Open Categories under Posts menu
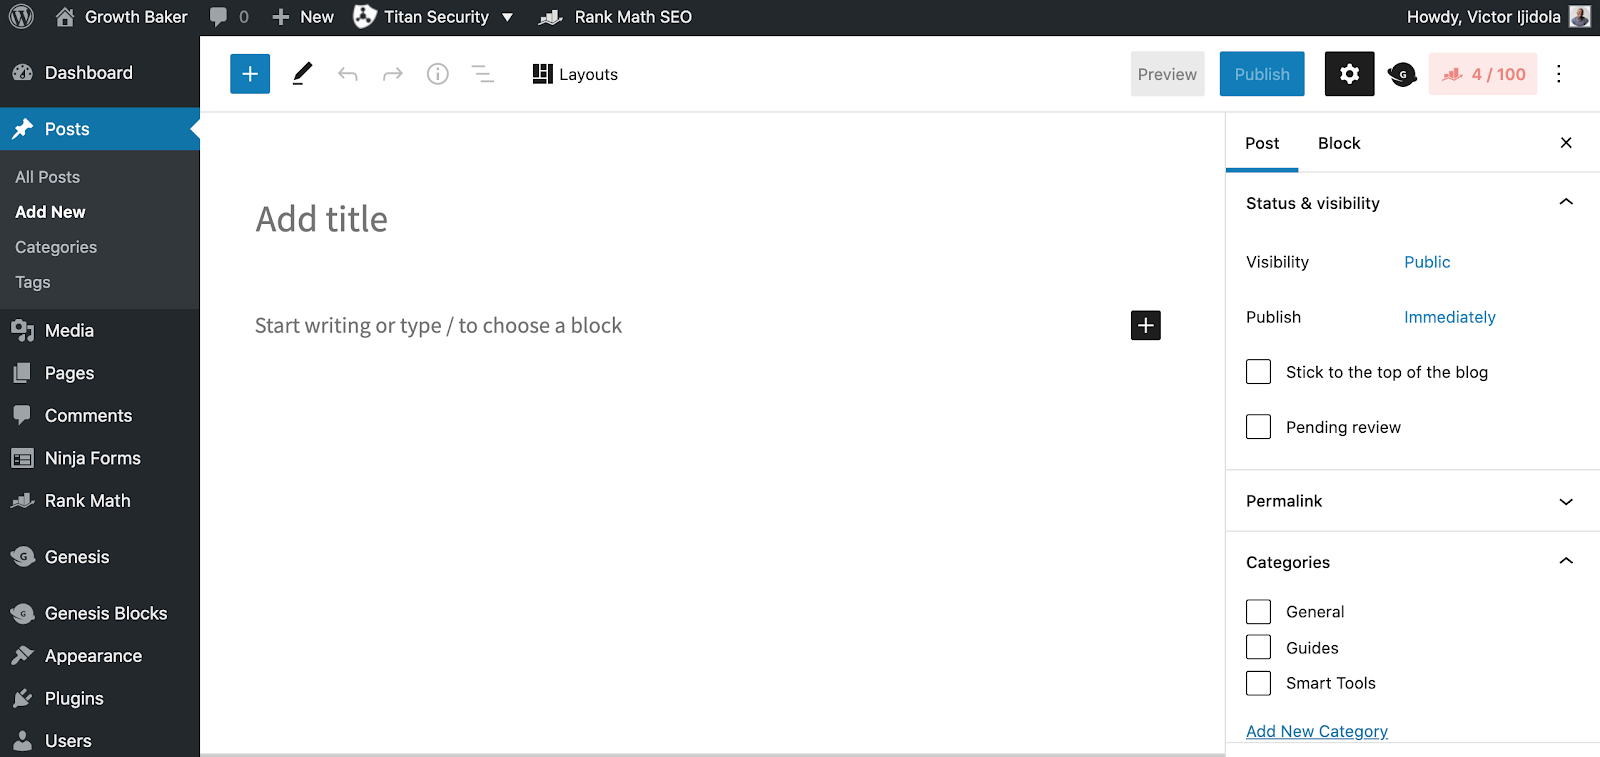1600x757 pixels. 56,247
